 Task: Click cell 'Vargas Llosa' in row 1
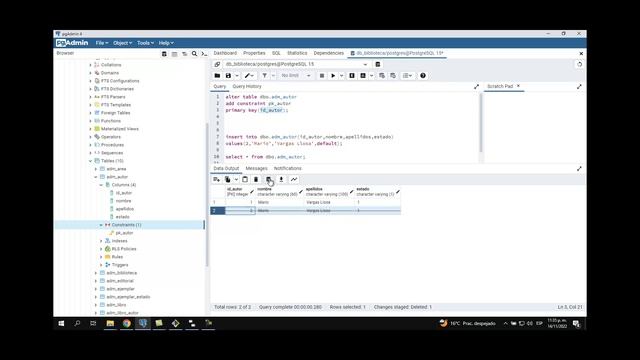tap(329, 202)
